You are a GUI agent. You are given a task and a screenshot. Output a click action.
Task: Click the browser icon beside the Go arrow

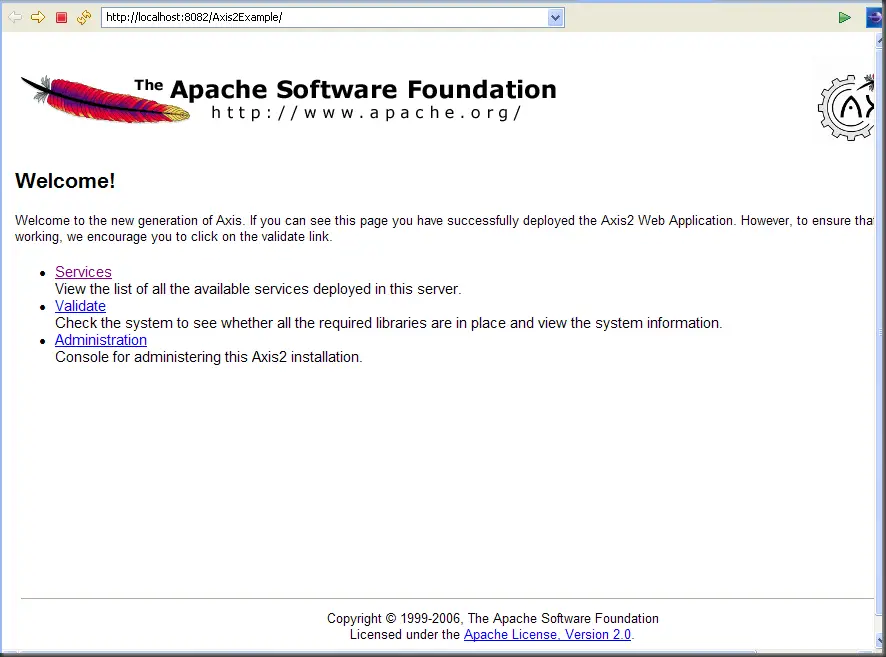(x=874, y=18)
